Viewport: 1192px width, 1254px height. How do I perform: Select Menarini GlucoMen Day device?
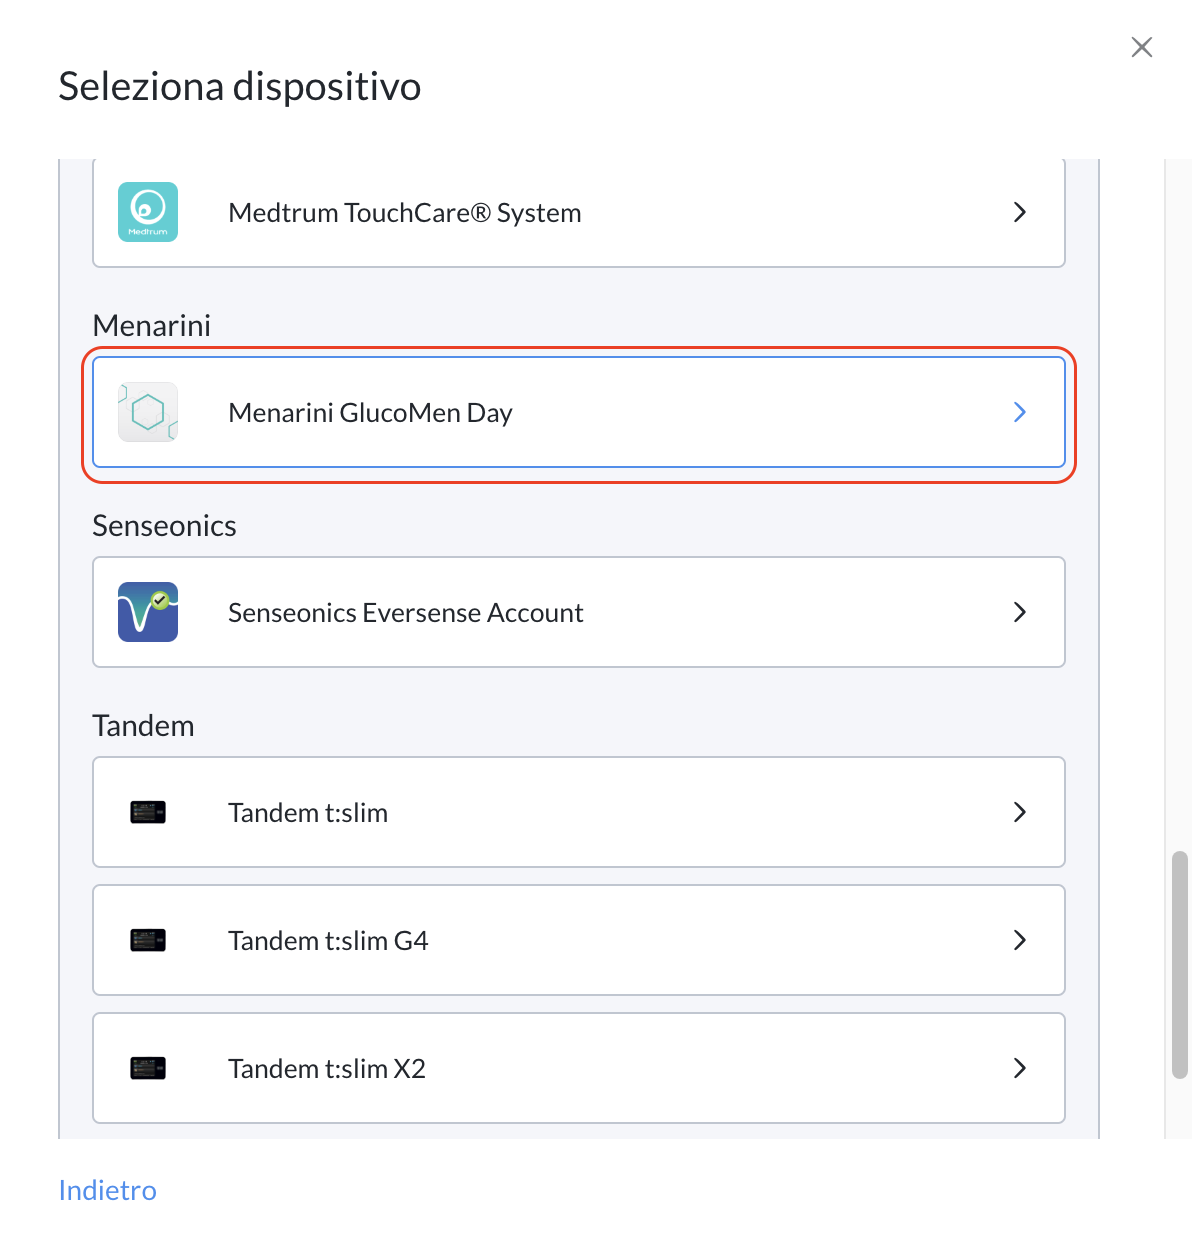tap(579, 412)
